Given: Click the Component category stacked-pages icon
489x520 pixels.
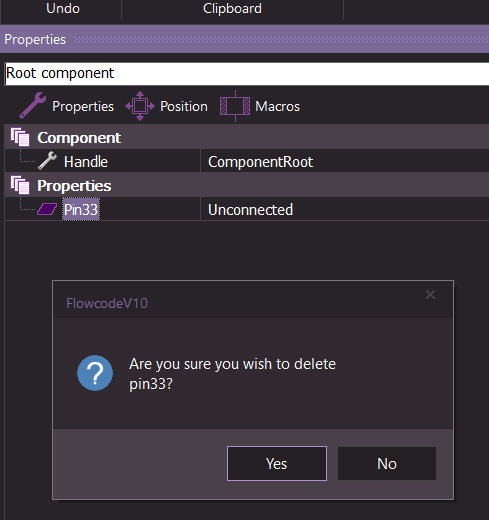Looking at the screenshot, I should [20, 137].
